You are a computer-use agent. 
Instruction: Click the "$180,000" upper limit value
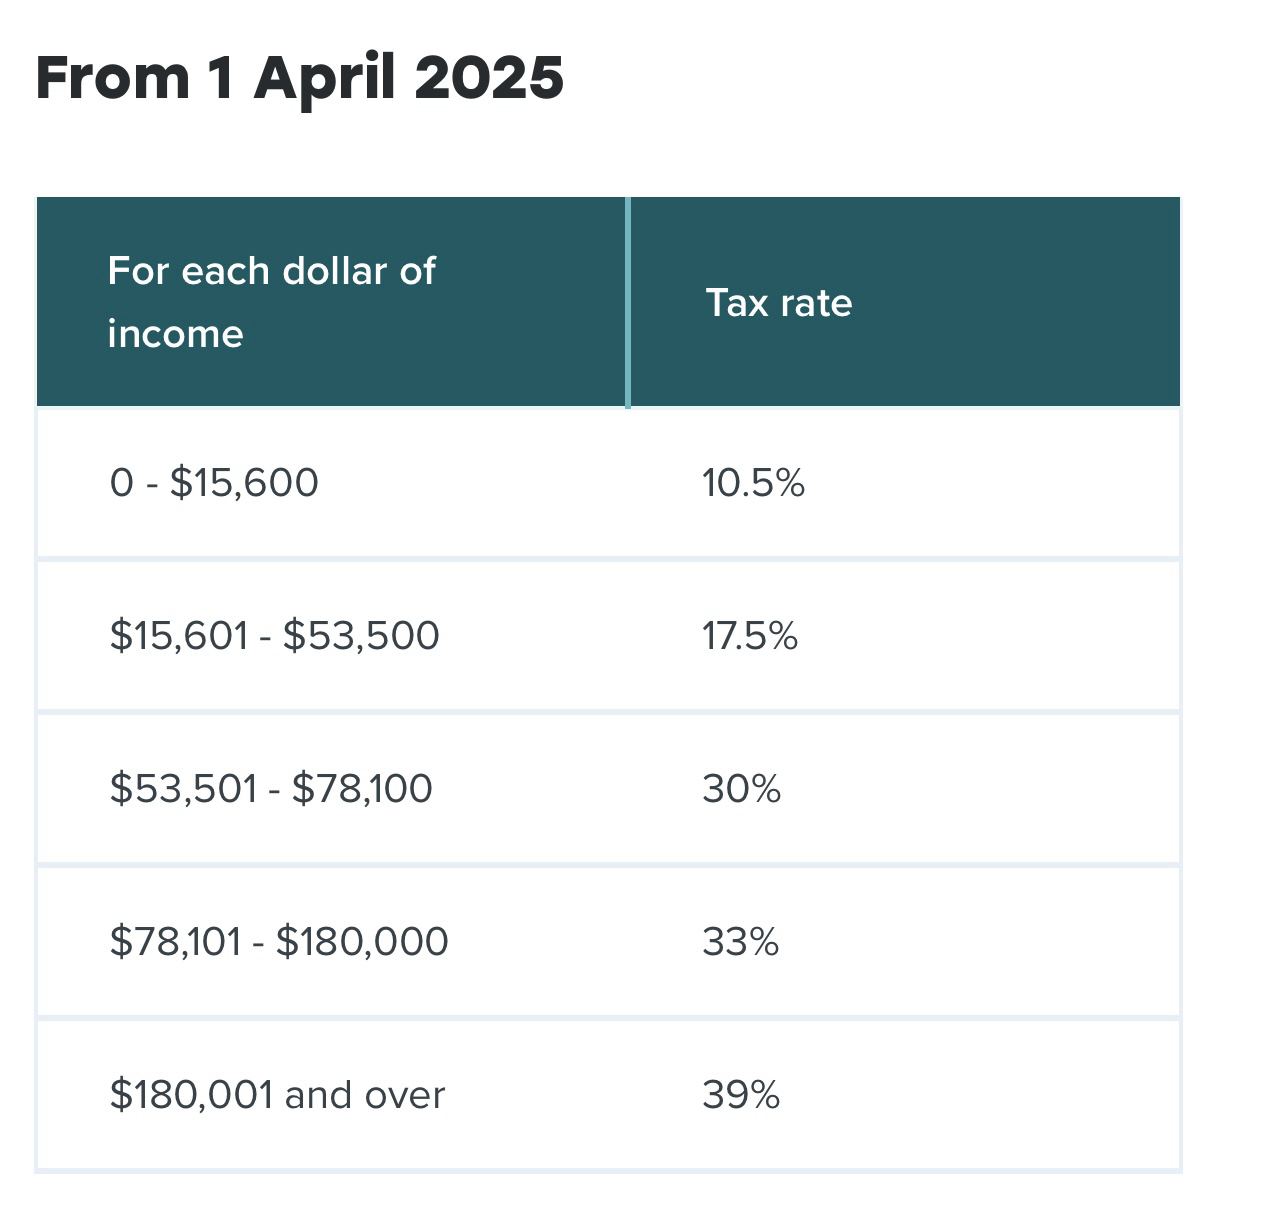[x=362, y=942]
